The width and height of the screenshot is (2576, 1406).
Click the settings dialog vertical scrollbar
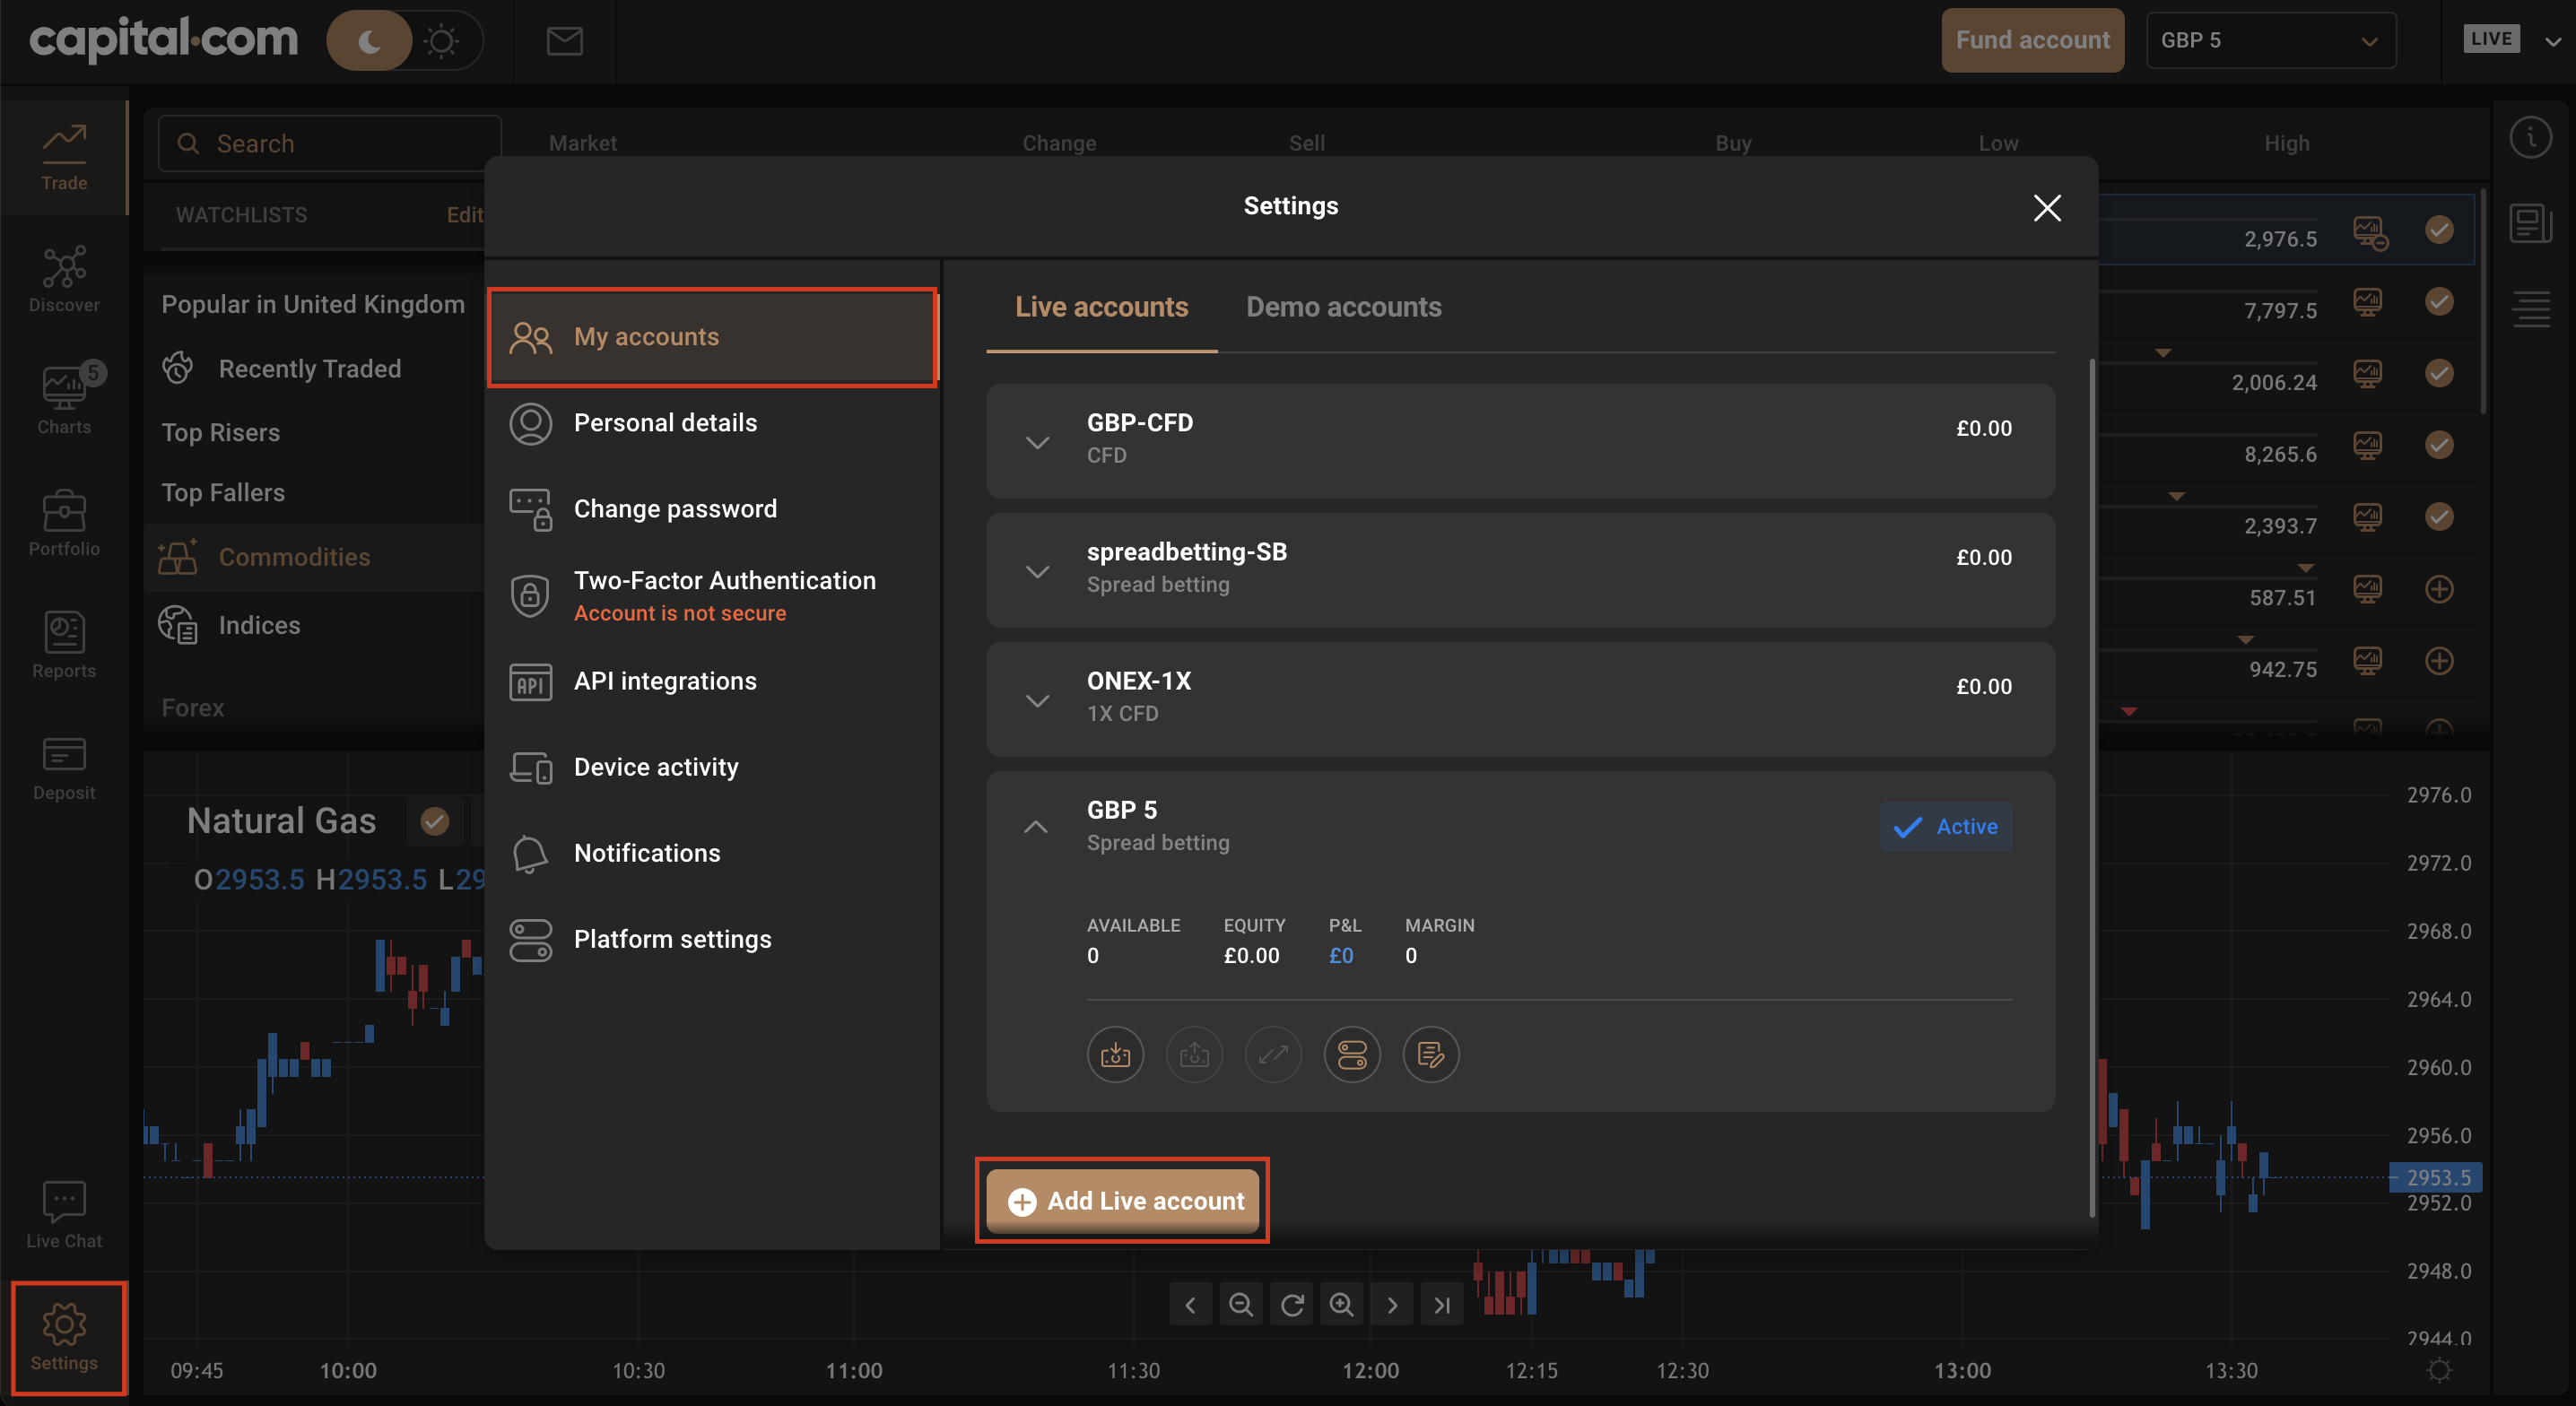coord(2092,788)
